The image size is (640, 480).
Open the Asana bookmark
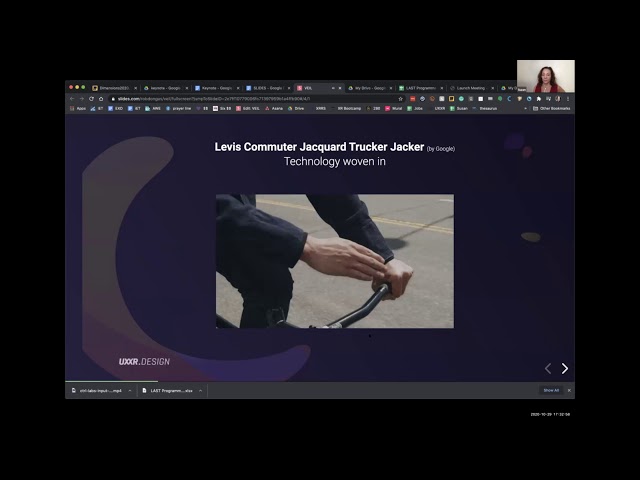[x=274, y=109]
